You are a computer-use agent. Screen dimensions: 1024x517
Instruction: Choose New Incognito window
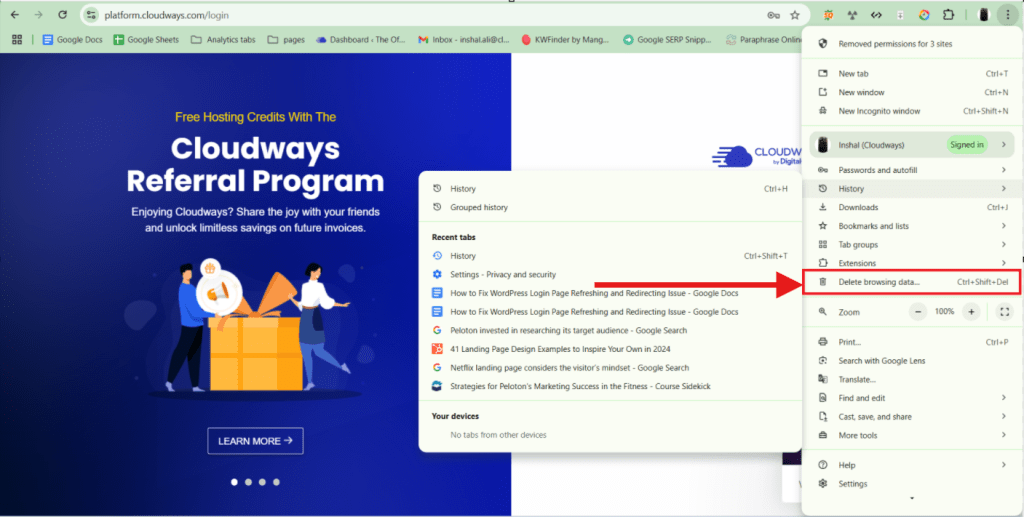[x=912, y=111]
